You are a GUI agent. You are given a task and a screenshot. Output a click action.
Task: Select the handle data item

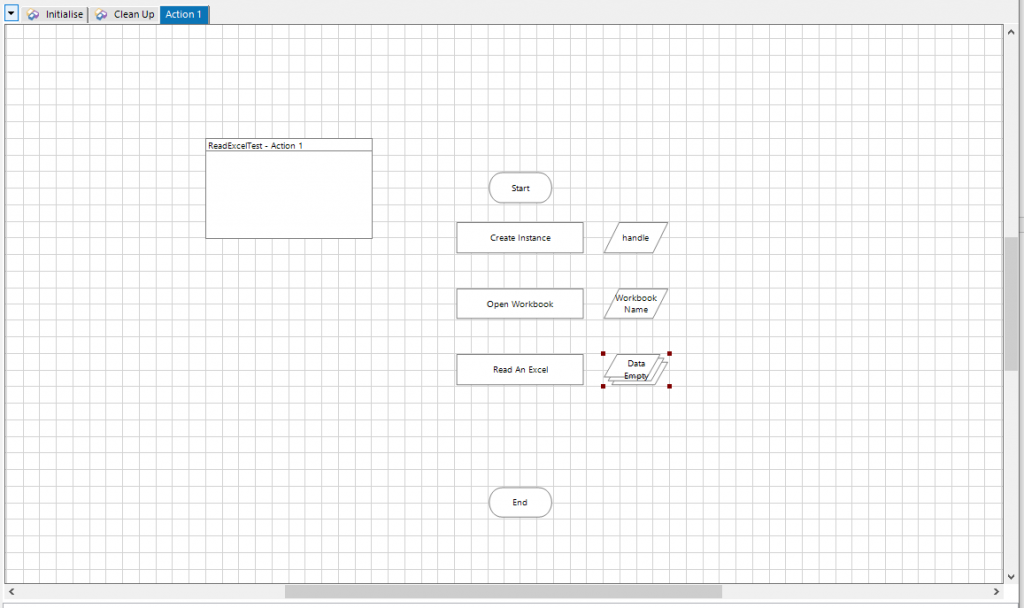pyautogui.click(x=635, y=238)
